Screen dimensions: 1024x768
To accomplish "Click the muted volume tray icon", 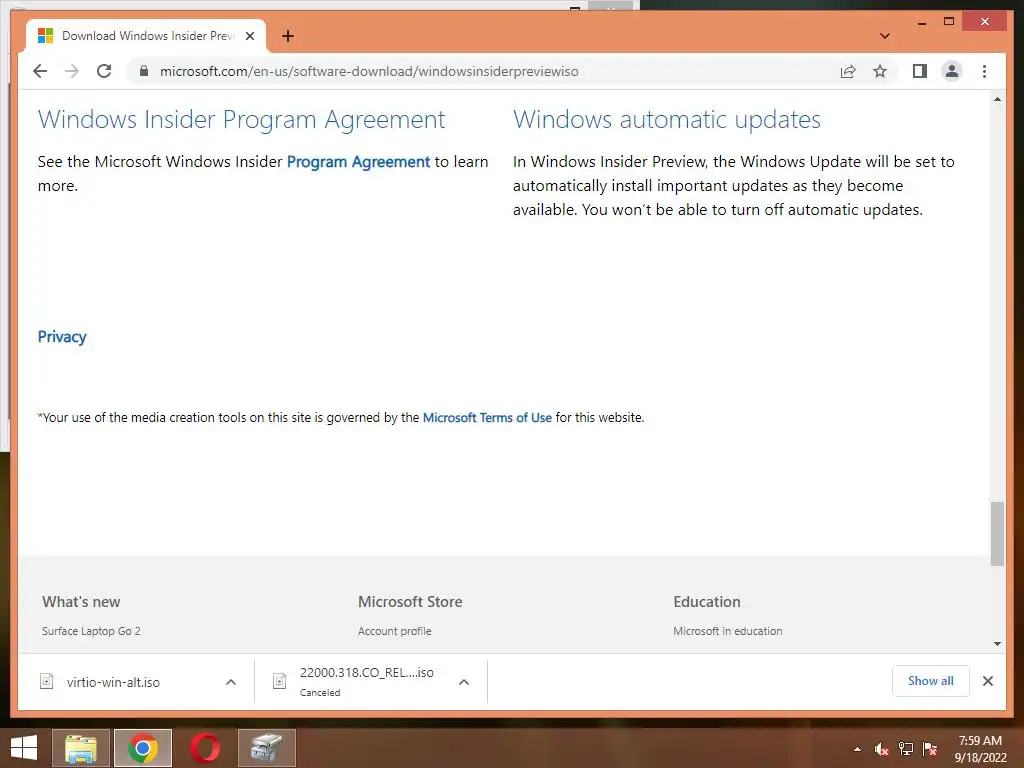I will tap(882, 749).
